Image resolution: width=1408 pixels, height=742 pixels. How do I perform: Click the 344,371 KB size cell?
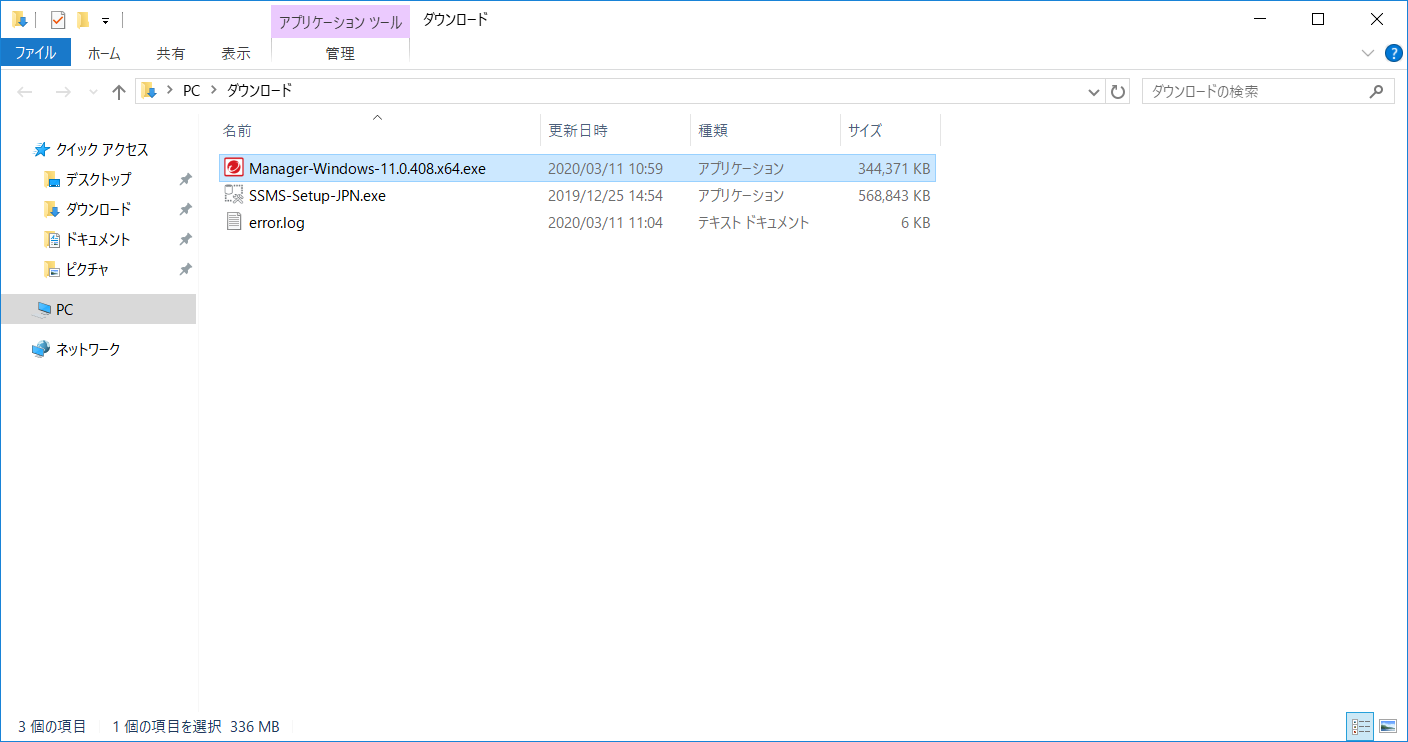[894, 169]
